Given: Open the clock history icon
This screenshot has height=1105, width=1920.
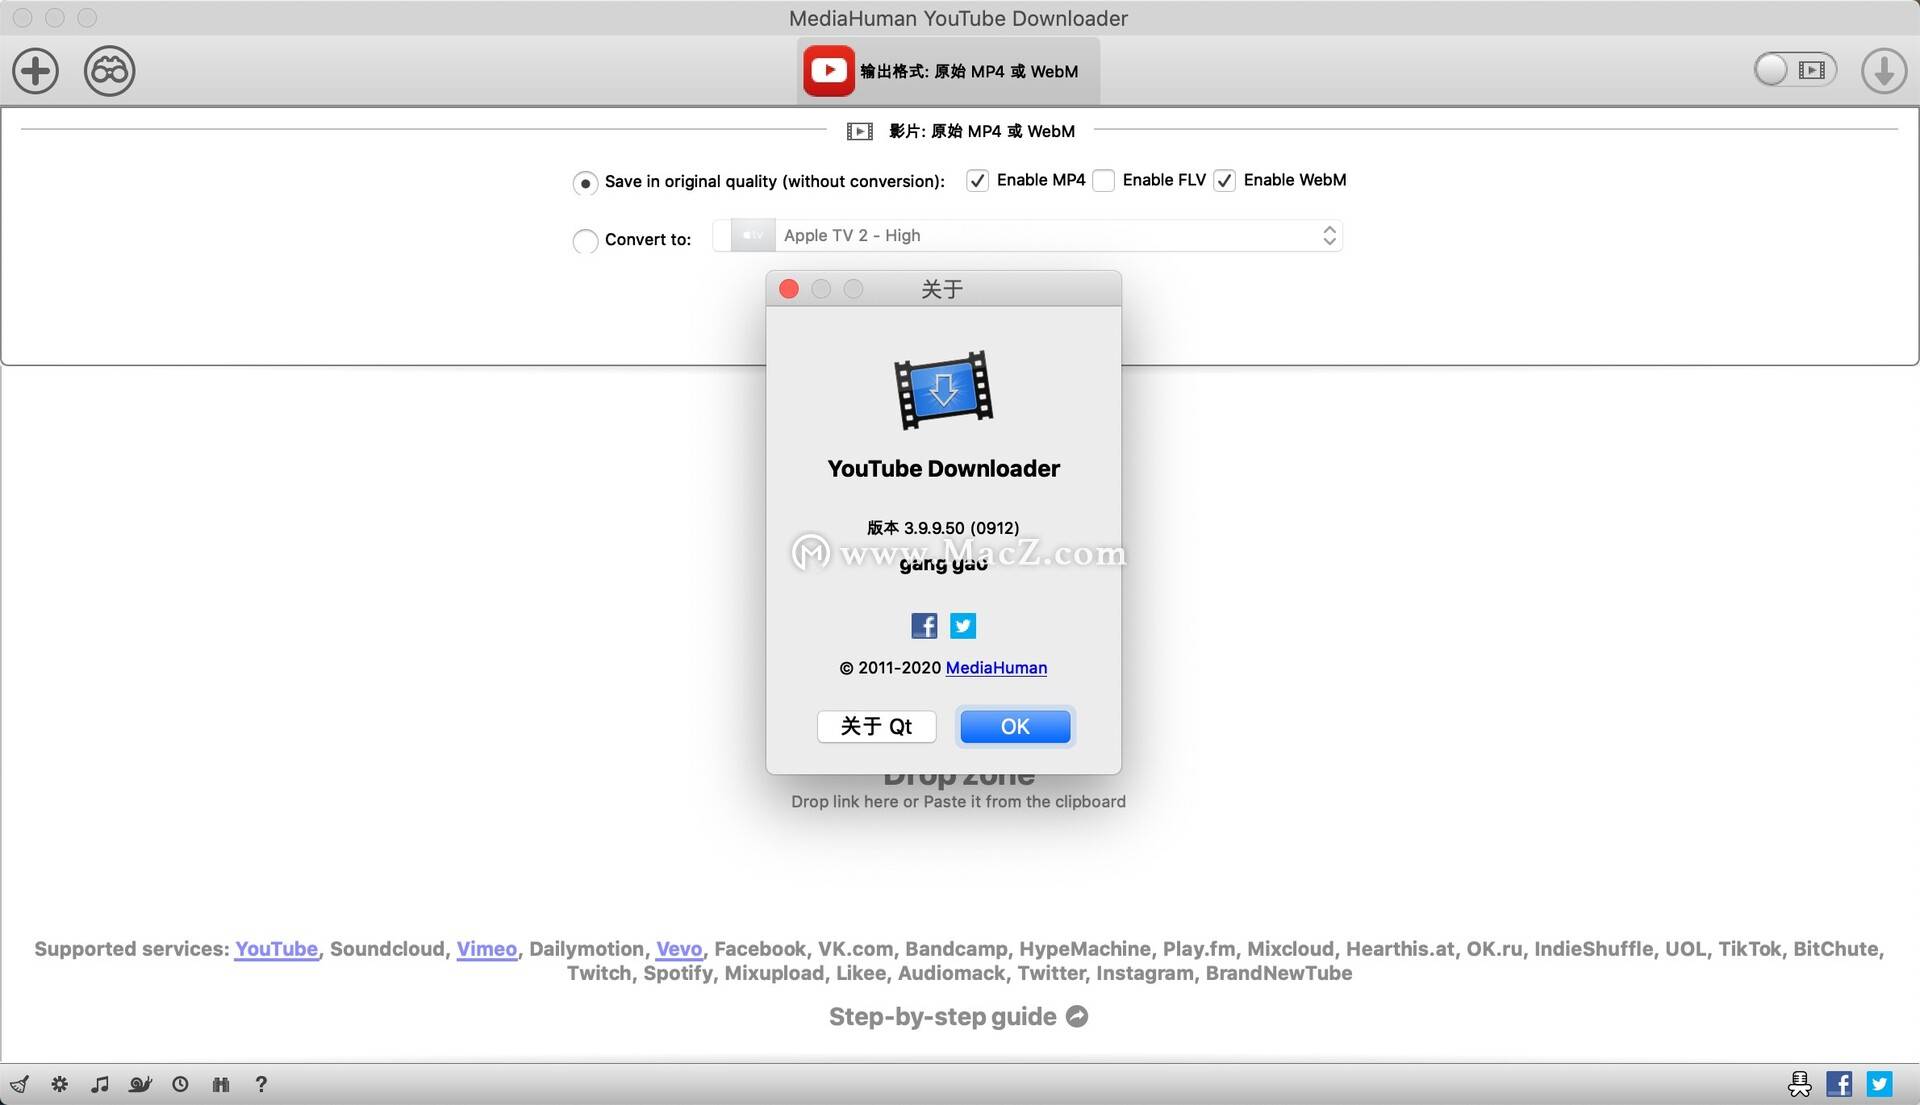Looking at the screenshot, I should pyautogui.click(x=180, y=1084).
